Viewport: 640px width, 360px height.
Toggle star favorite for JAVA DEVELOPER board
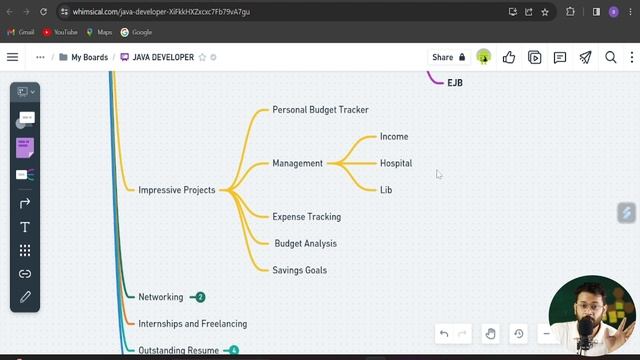[x=202, y=58]
